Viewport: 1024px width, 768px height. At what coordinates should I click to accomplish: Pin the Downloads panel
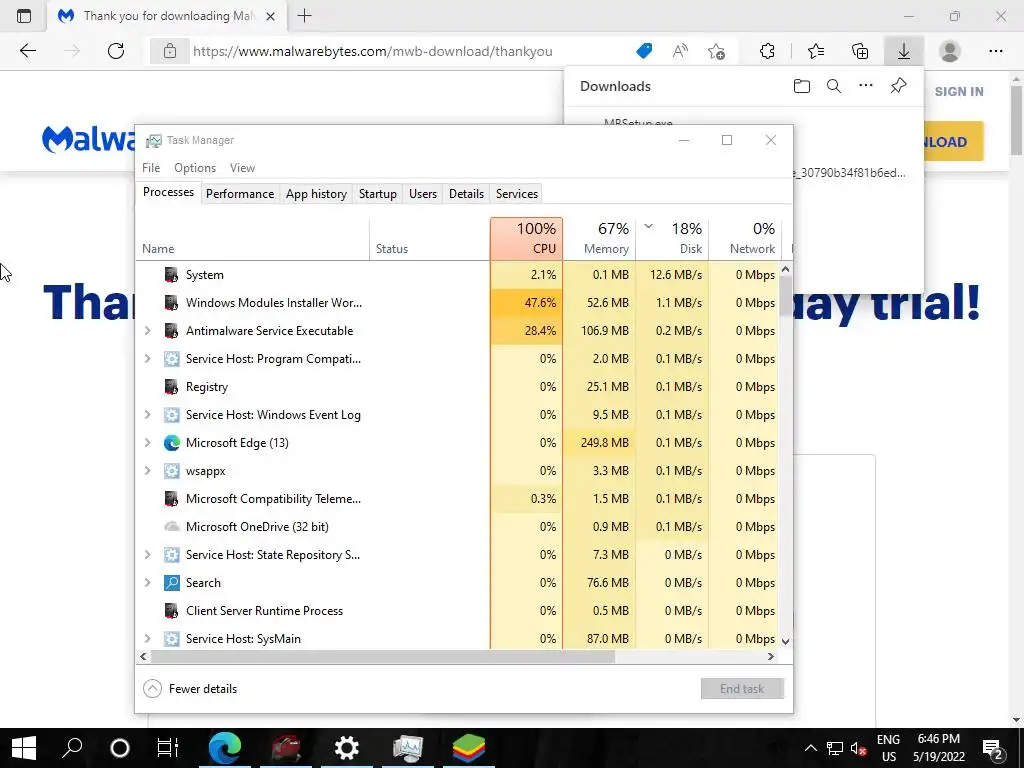click(x=899, y=86)
